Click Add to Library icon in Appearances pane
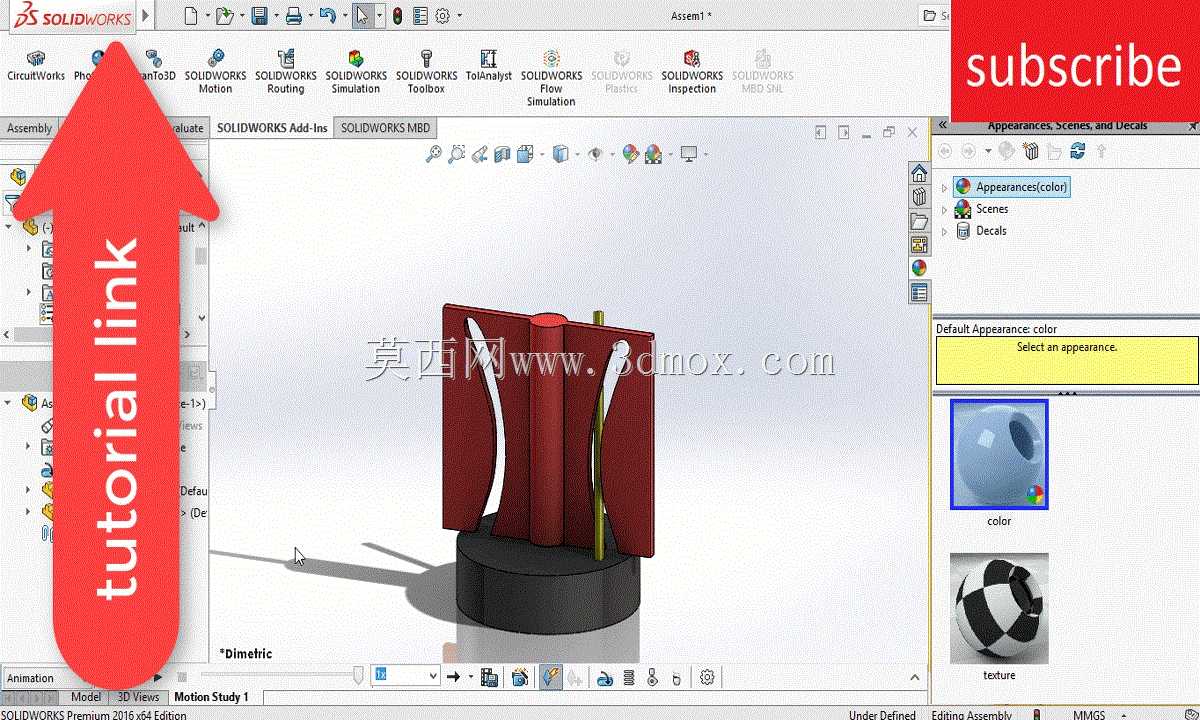Viewport: 1200px width, 720px height. 1031,151
